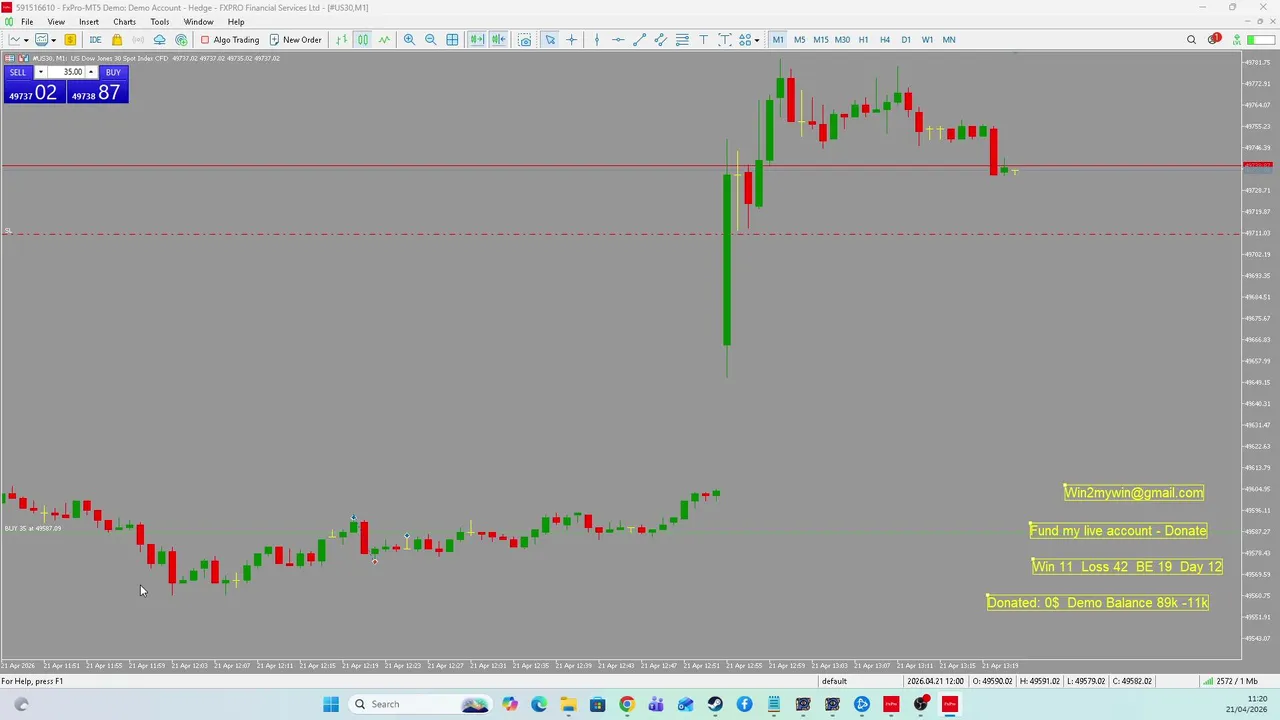Draw a trendline
The width and height of the screenshot is (1280, 720).
pyautogui.click(x=640, y=40)
